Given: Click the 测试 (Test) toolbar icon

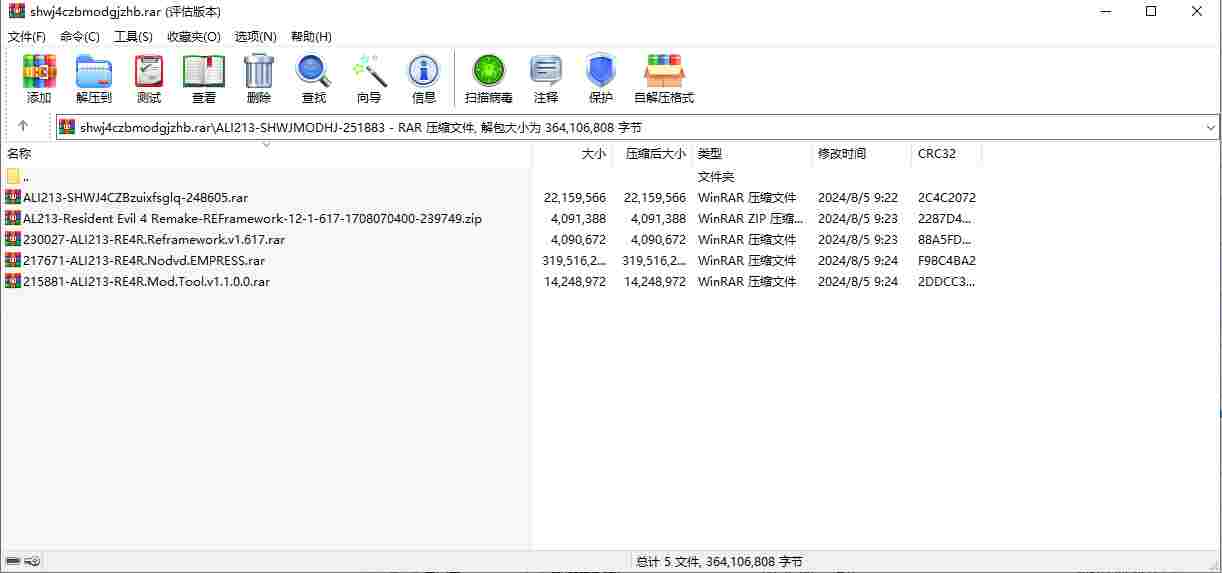Looking at the screenshot, I should click(x=149, y=71).
